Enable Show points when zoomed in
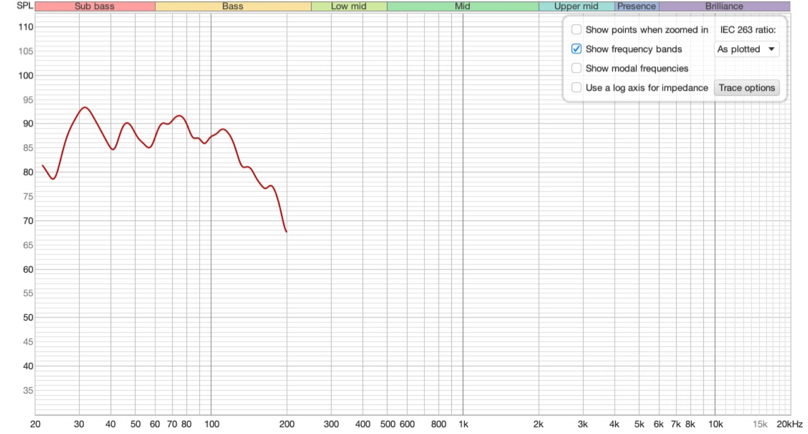808x434 pixels. tap(576, 30)
